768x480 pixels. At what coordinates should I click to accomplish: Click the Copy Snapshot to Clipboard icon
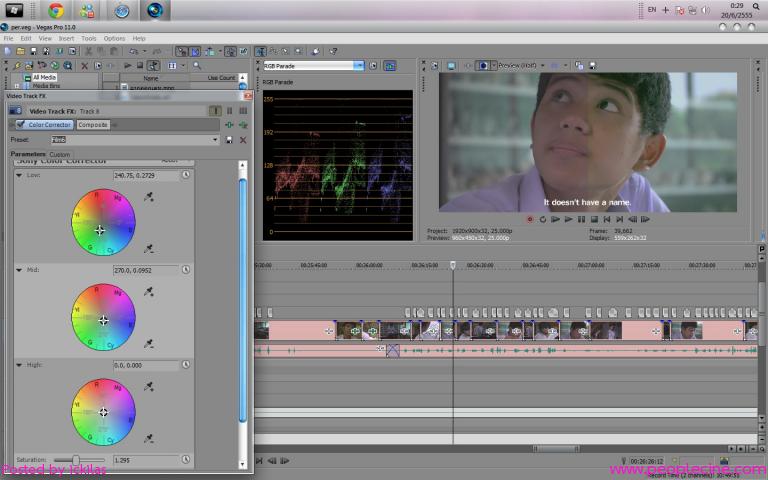(579, 65)
